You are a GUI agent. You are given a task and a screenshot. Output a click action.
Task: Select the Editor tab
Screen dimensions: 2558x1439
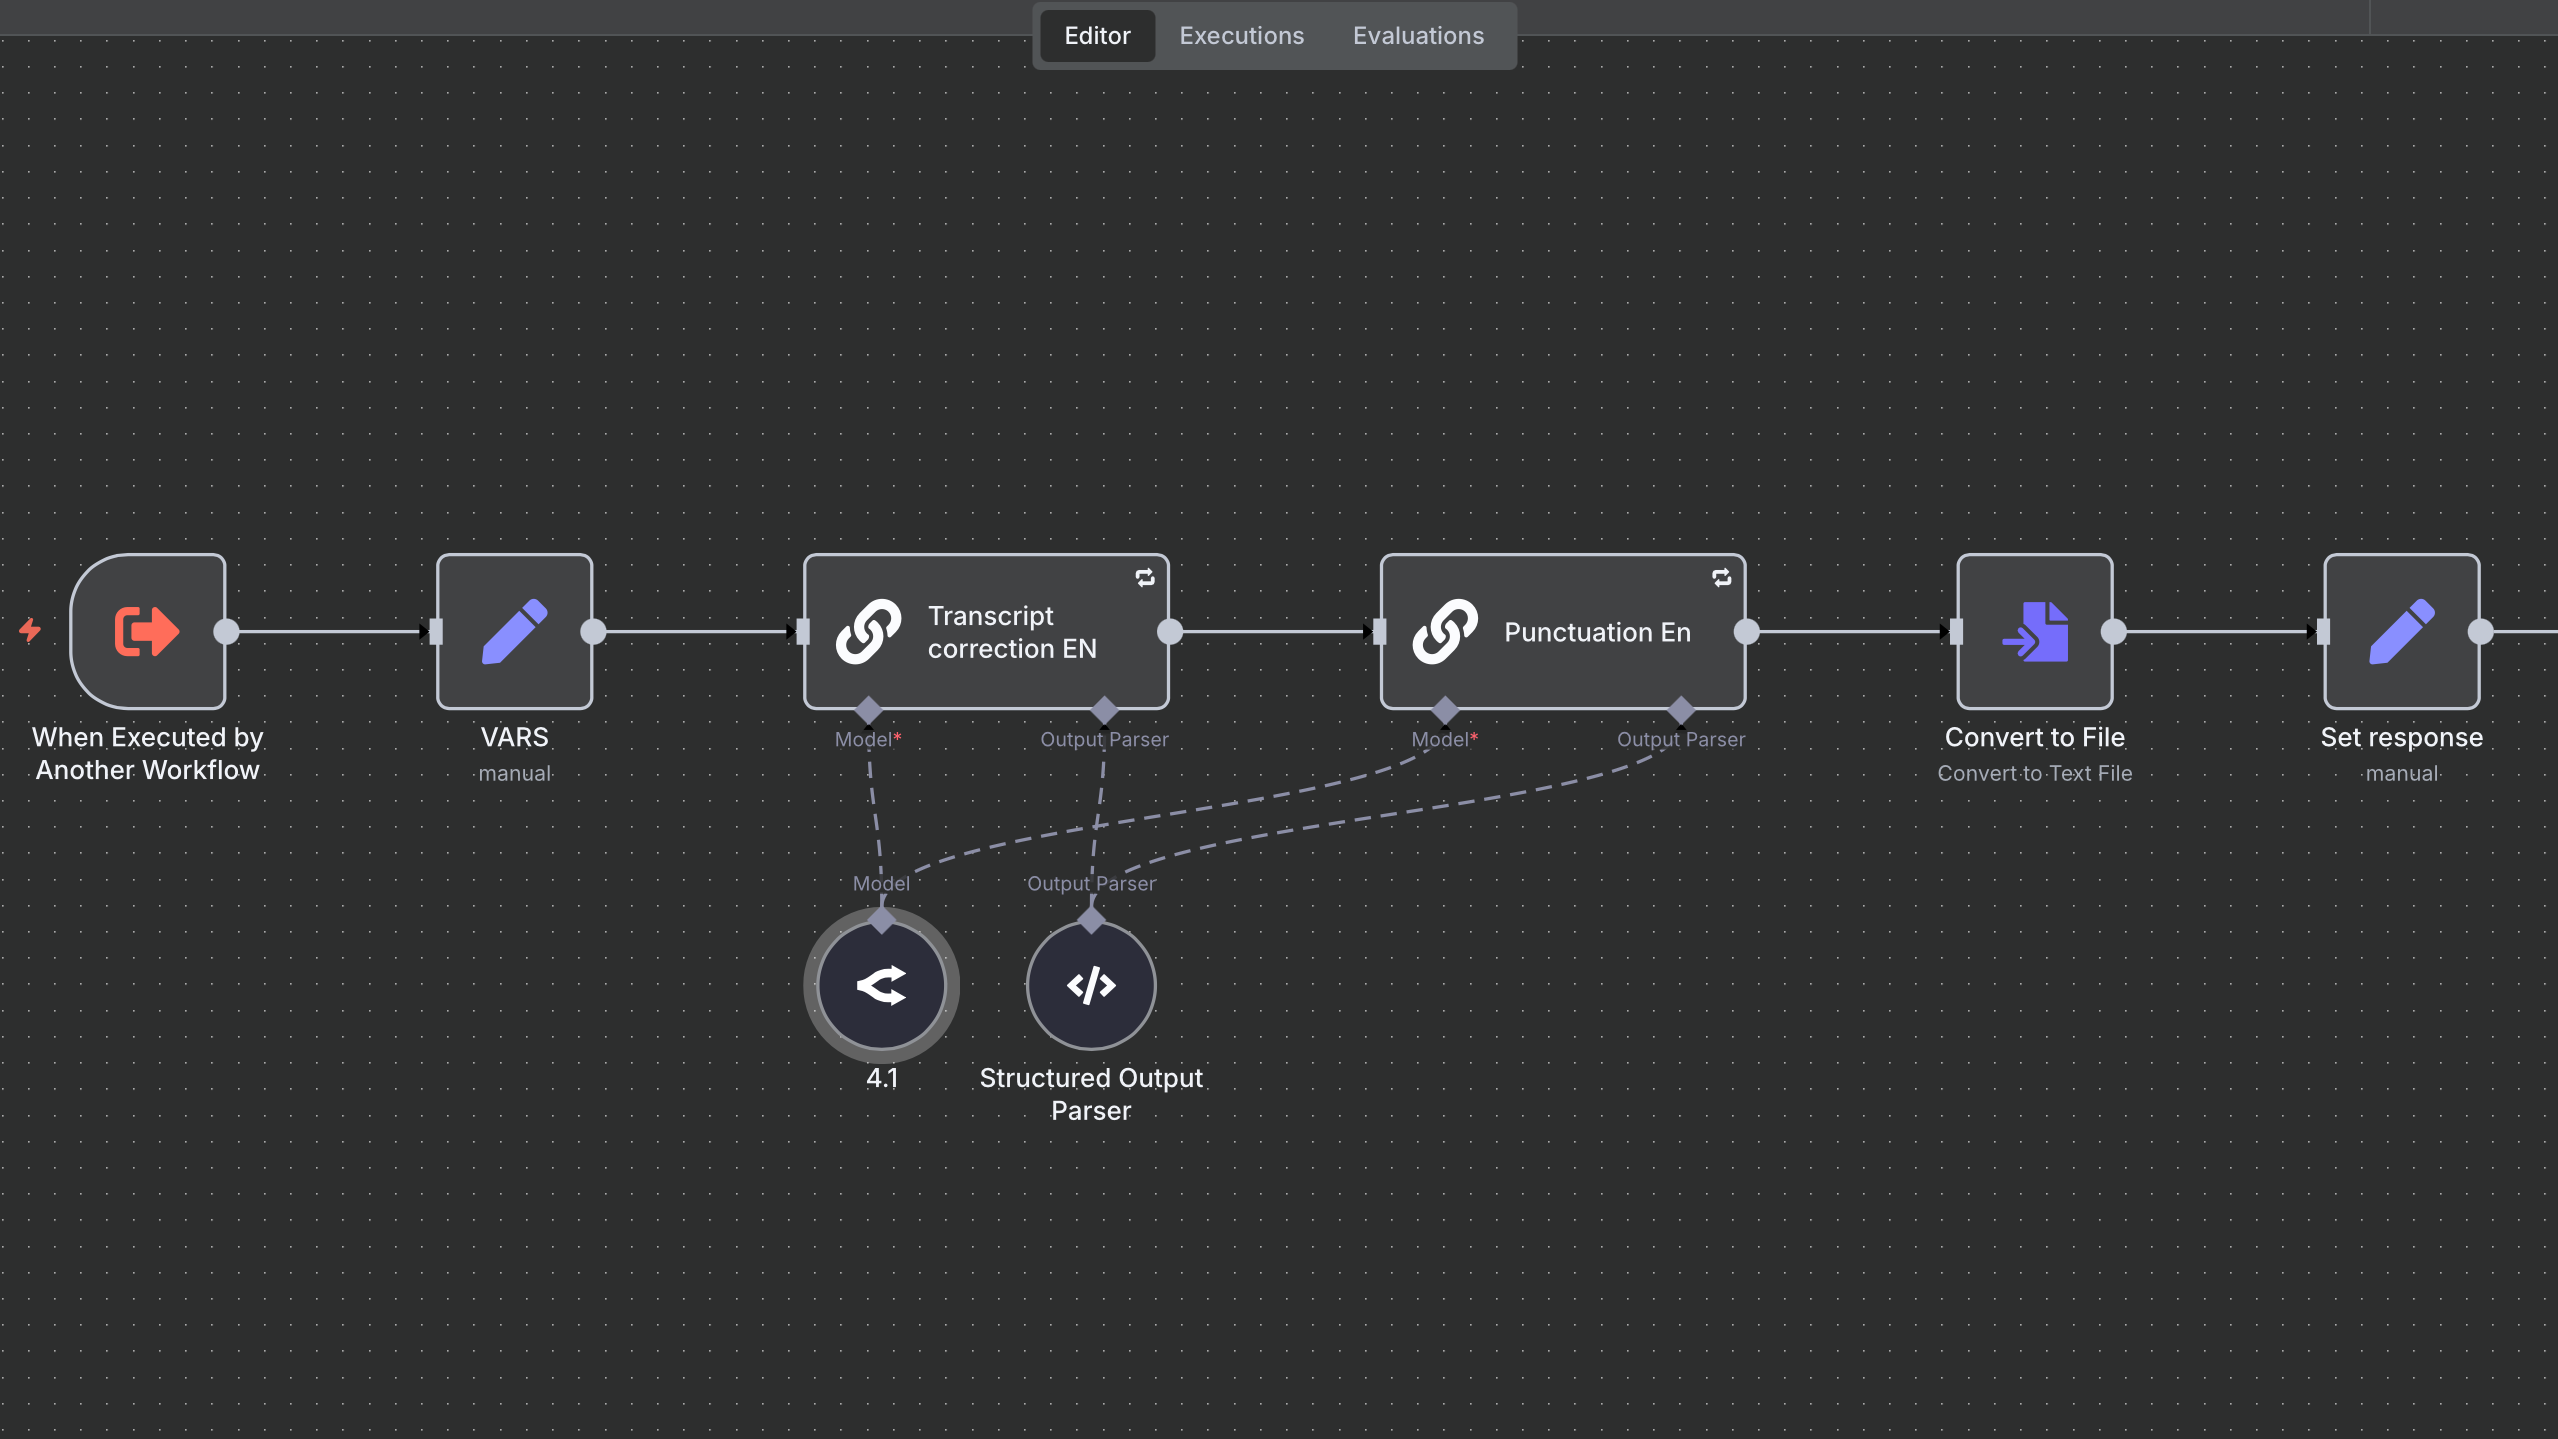click(1097, 36)
